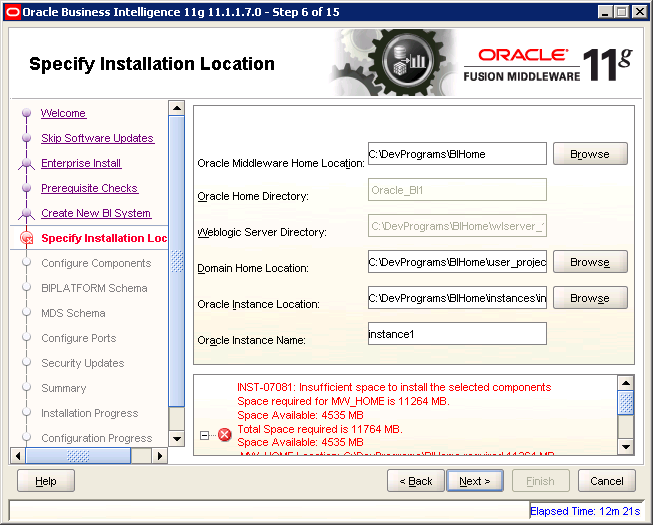653x525 pixels.
Task: Click the disabled Finish button
Action: pyautogui.click(x=541, y=481)
